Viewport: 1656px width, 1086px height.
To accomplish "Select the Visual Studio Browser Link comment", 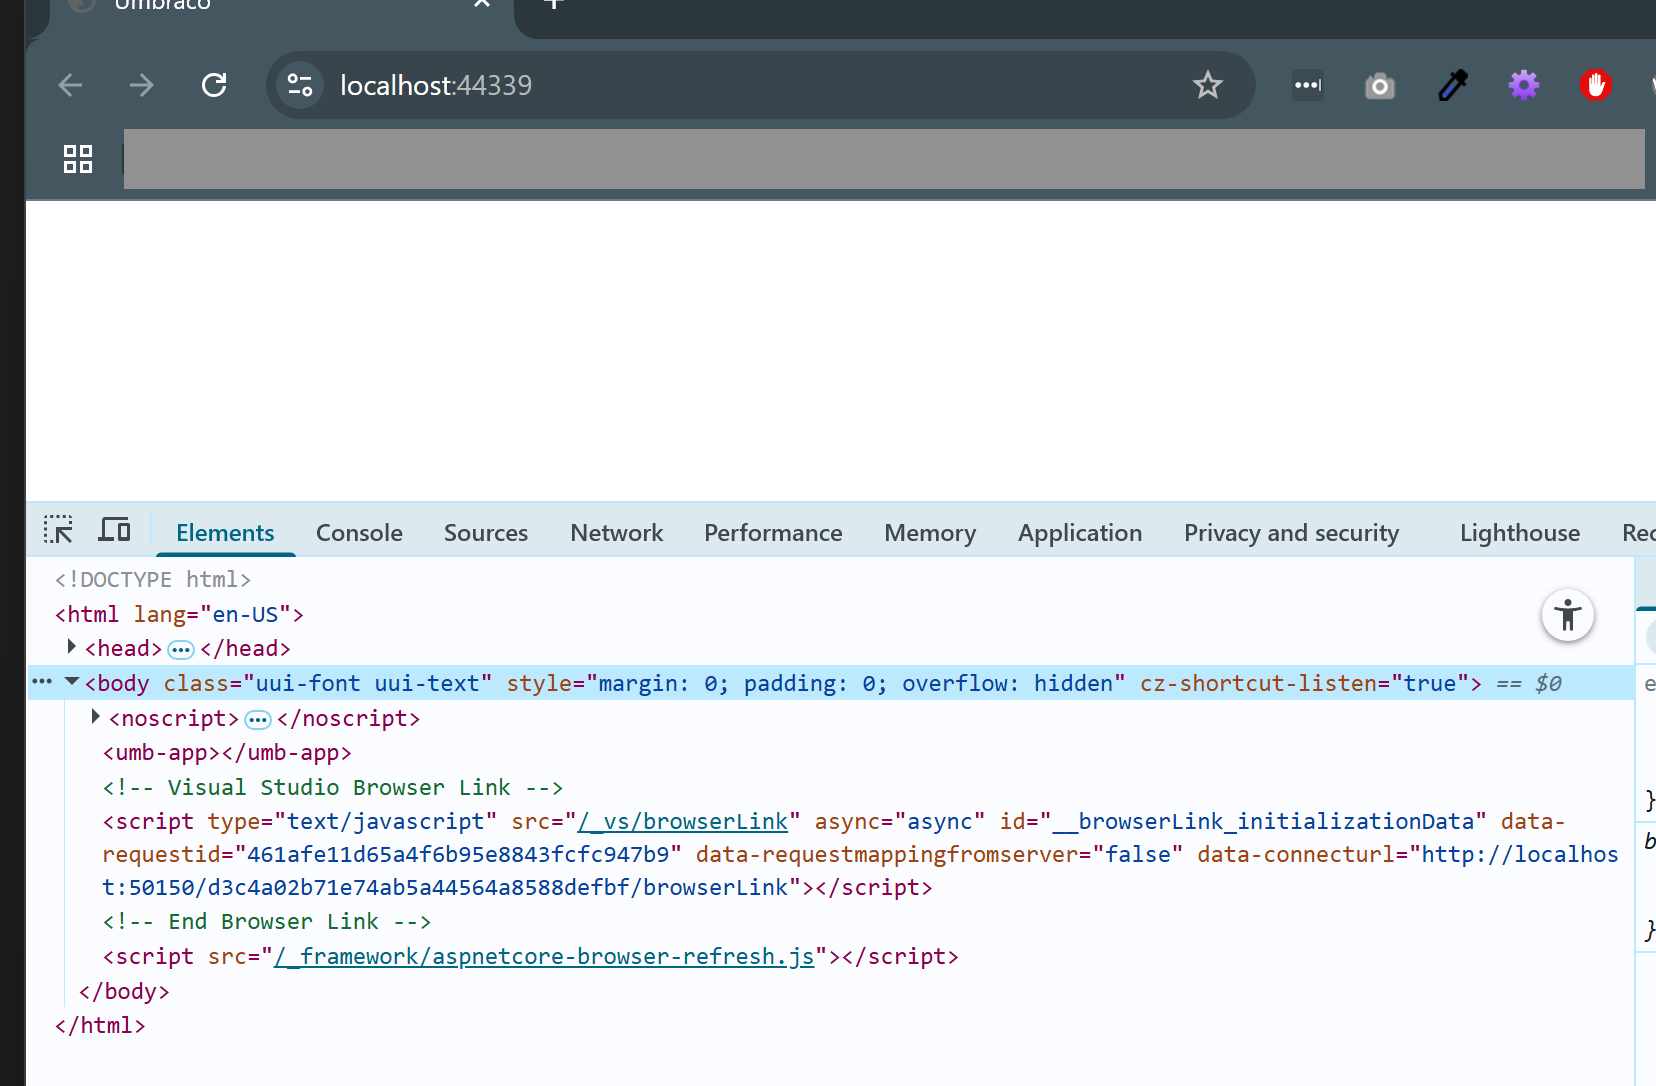I will 333,788.
